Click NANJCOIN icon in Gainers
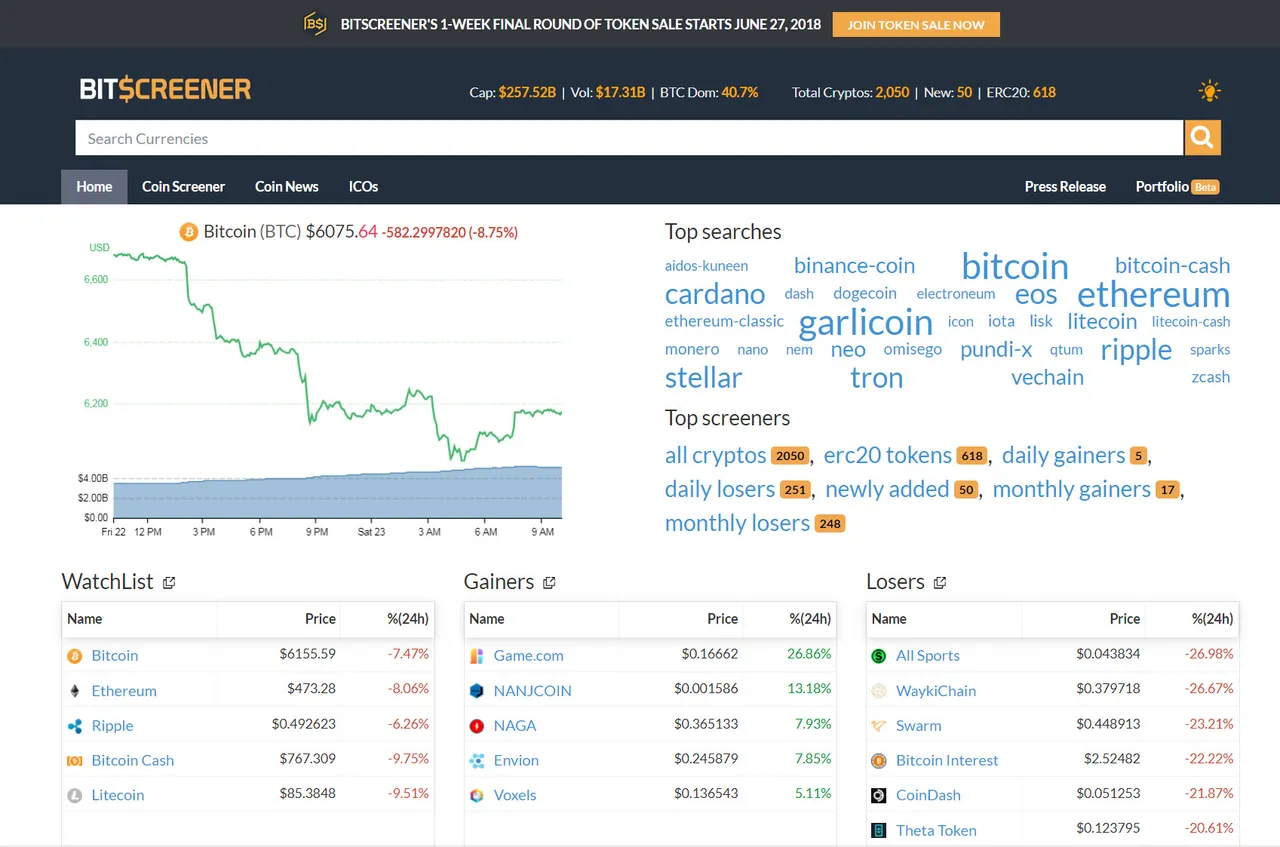 pyautogui.click(x=477, y=691)
